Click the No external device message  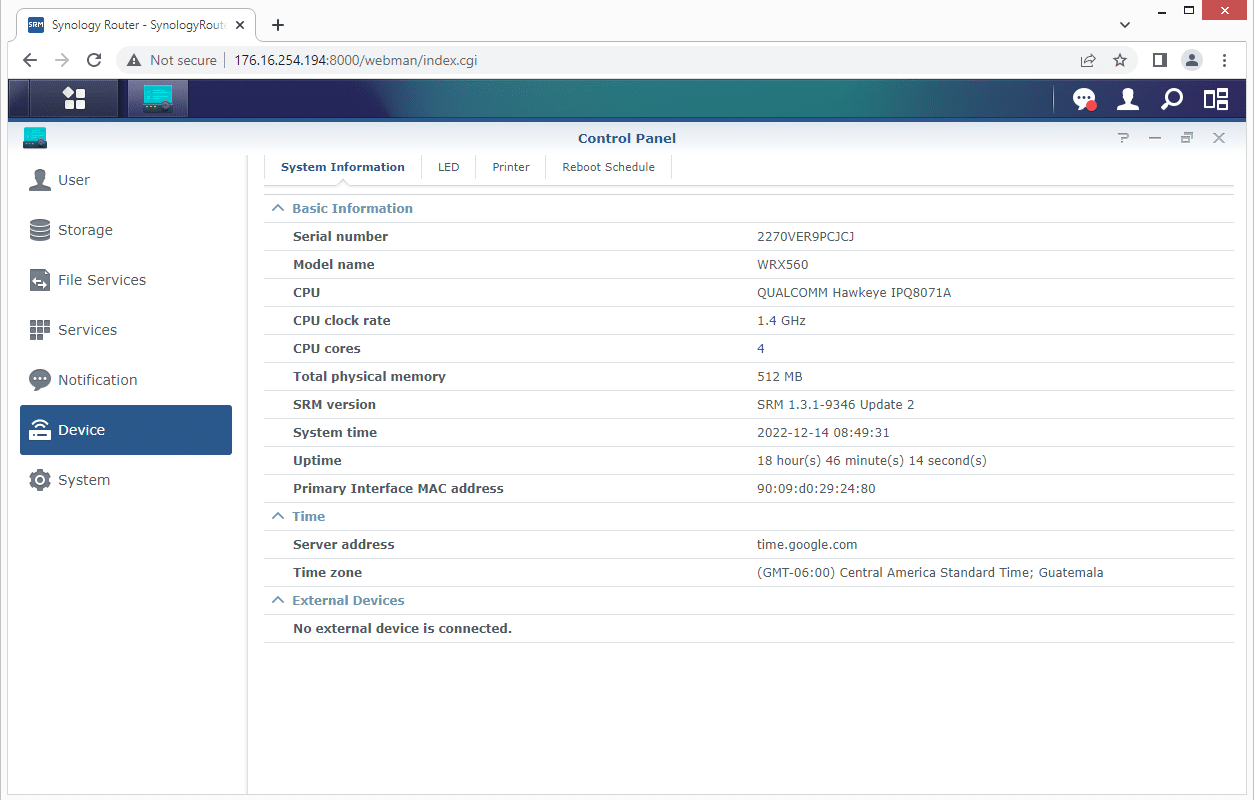(402, 629)
